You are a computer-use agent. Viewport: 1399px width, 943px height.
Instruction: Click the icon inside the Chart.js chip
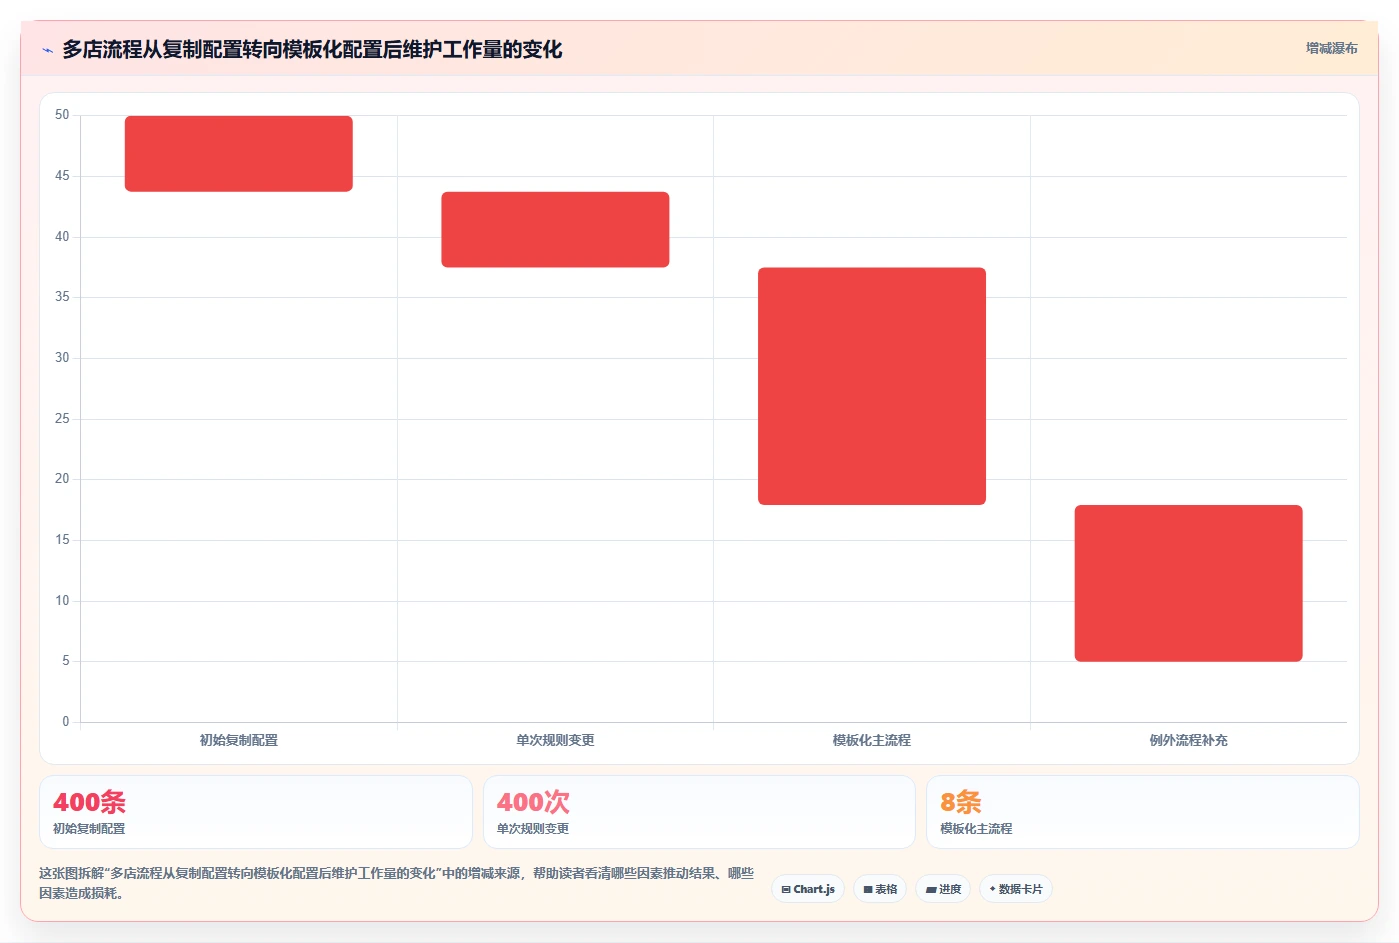coord(786,889)
